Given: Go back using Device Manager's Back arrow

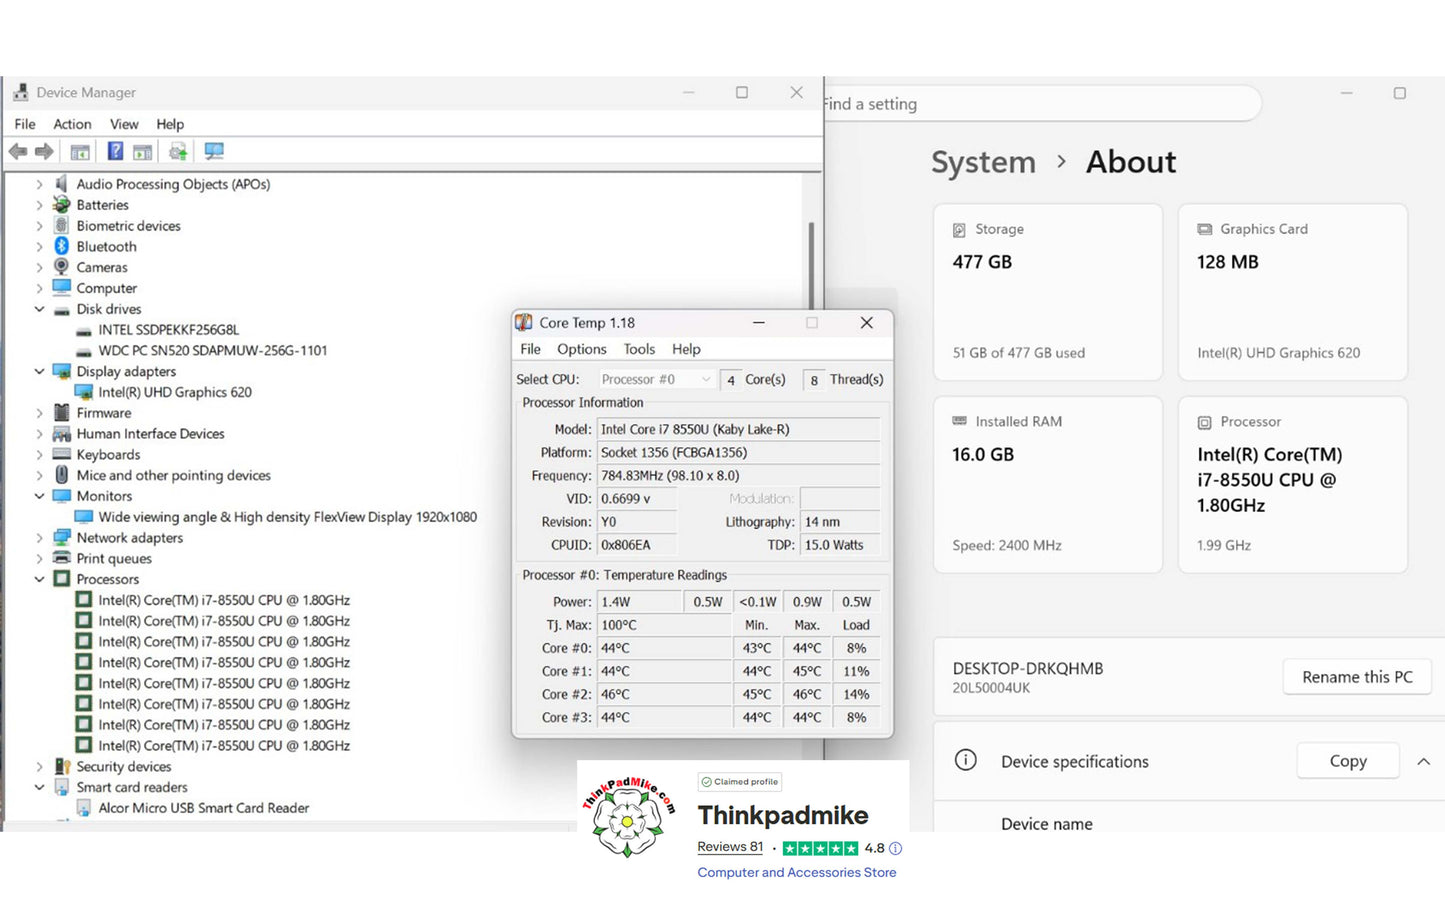Looking at the screenshot, I should click(18, 151).
